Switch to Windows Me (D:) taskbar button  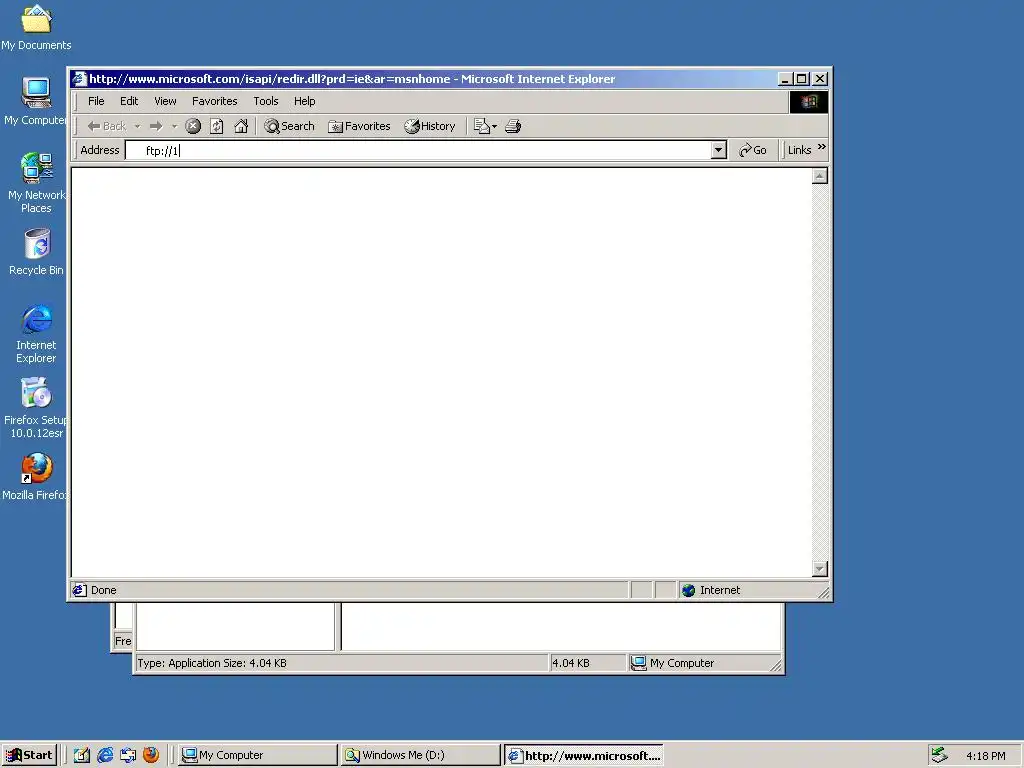[x=421, y=755]
